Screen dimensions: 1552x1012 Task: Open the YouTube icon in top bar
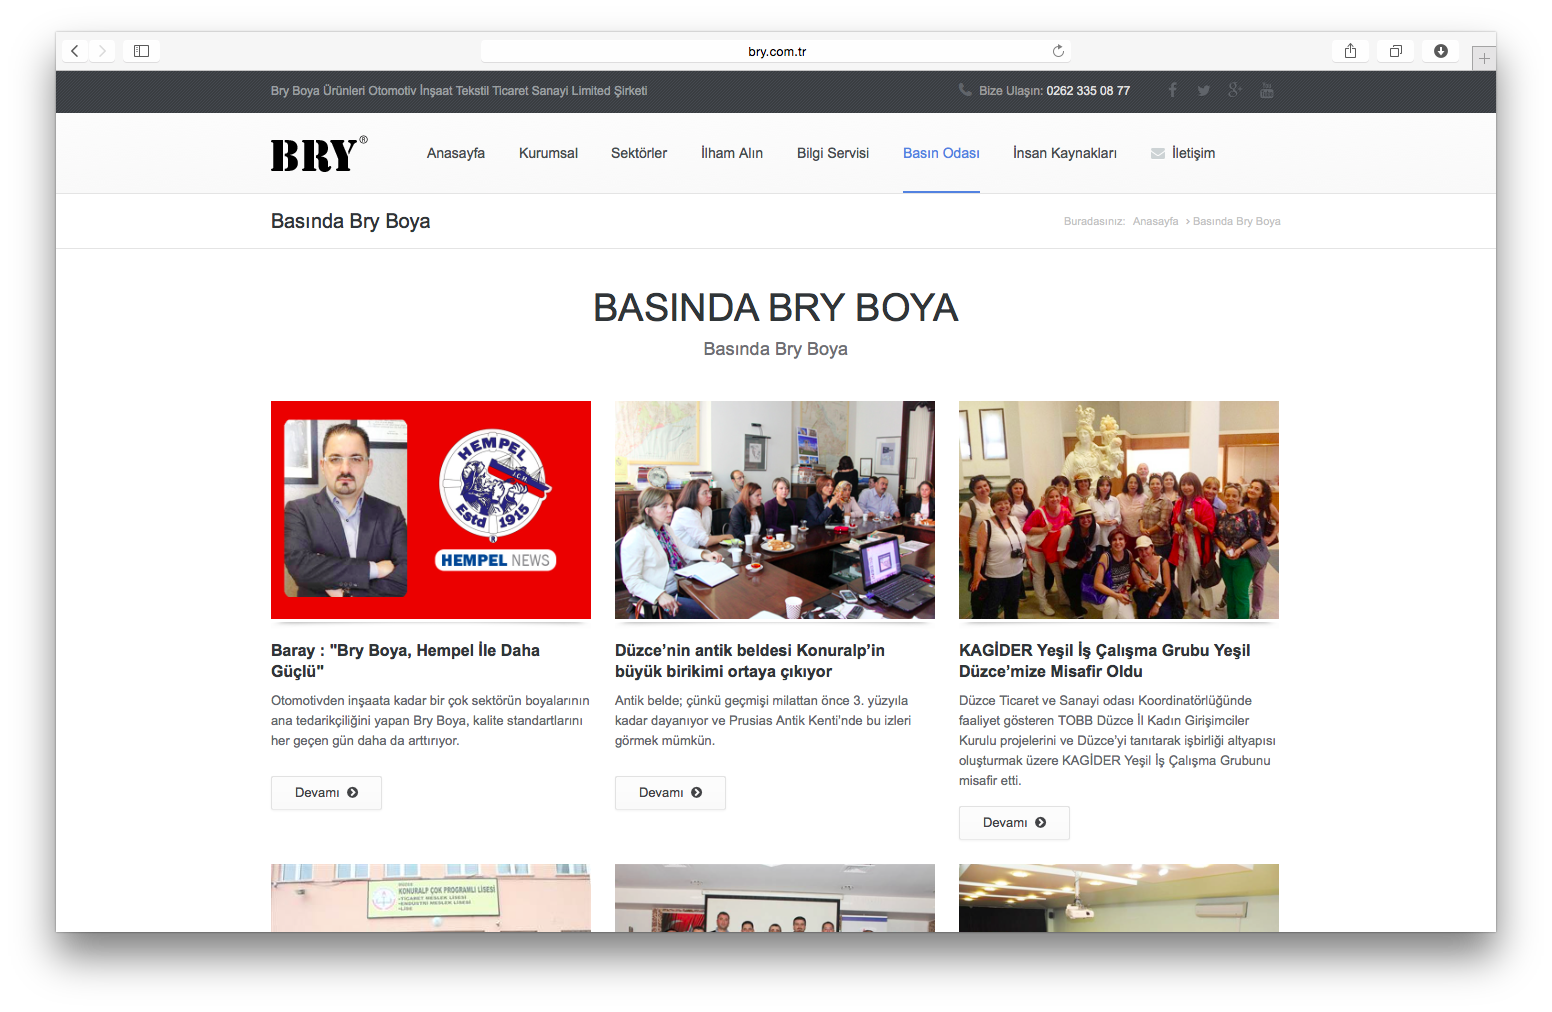click(x=1267, y=90)
